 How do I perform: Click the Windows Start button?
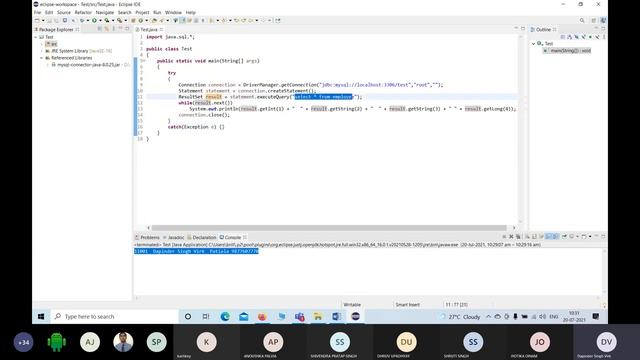(x=41, y=316)
